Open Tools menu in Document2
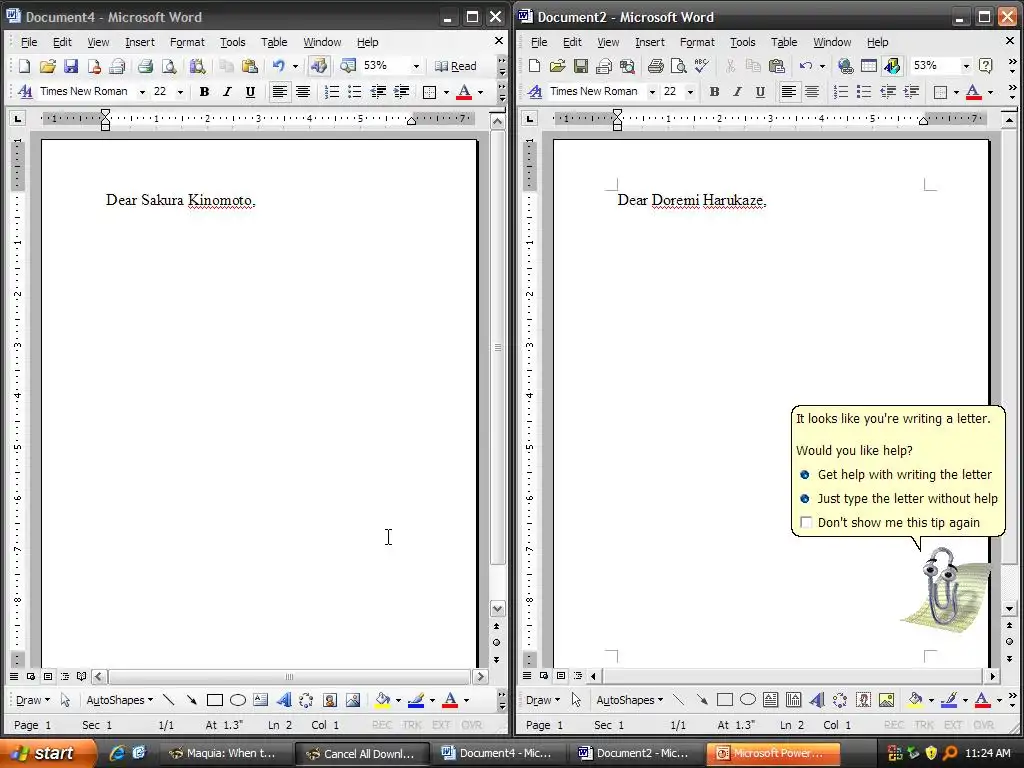Image resolution: width=1024 pixels, height=768 pixels. tap(743, 42)
